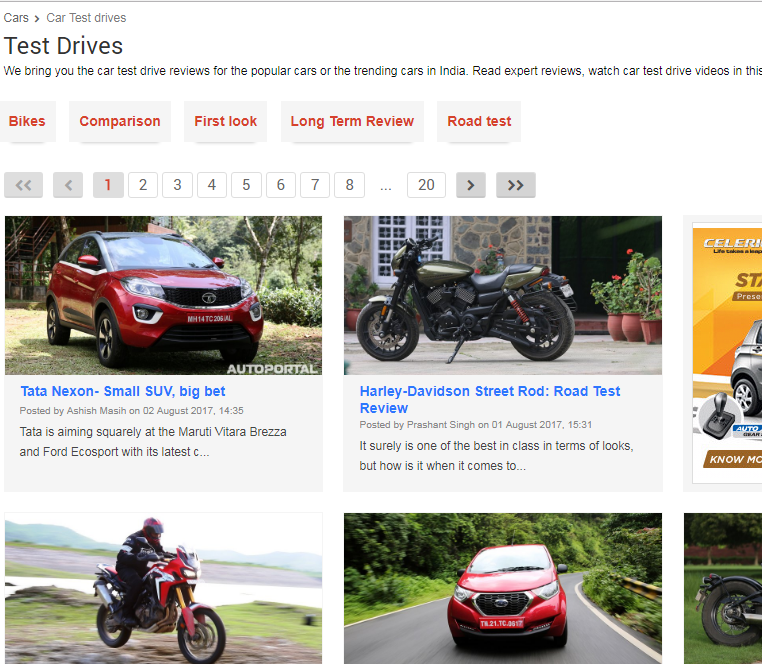Open Tata Nexon- Small SUV, big bet article
762x664 pixels.
pos(123,391)
